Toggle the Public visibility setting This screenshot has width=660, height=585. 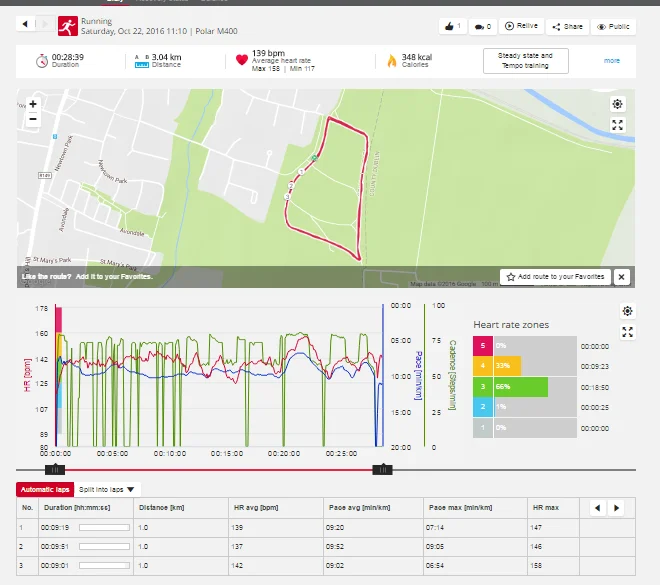click(x=614, y=27)
